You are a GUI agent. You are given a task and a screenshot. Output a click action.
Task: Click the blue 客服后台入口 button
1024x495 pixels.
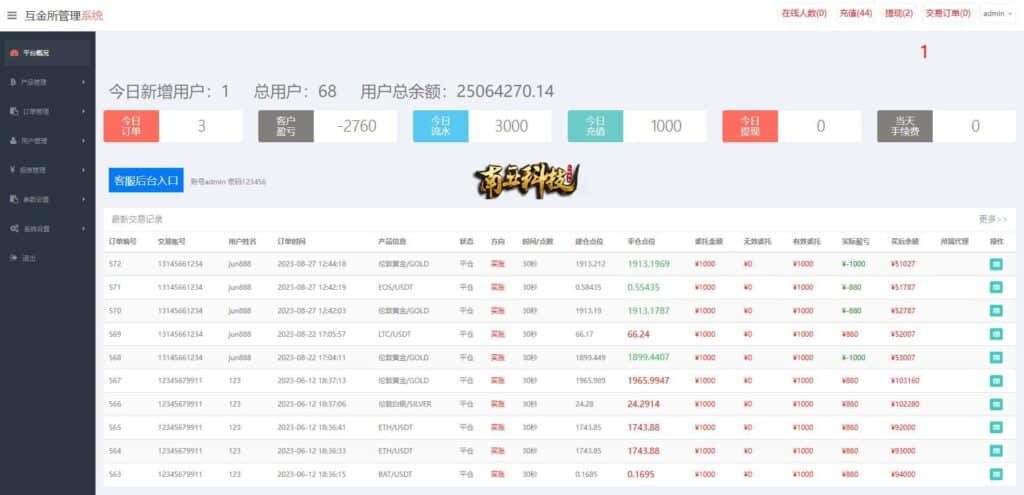tap(146, 181)
